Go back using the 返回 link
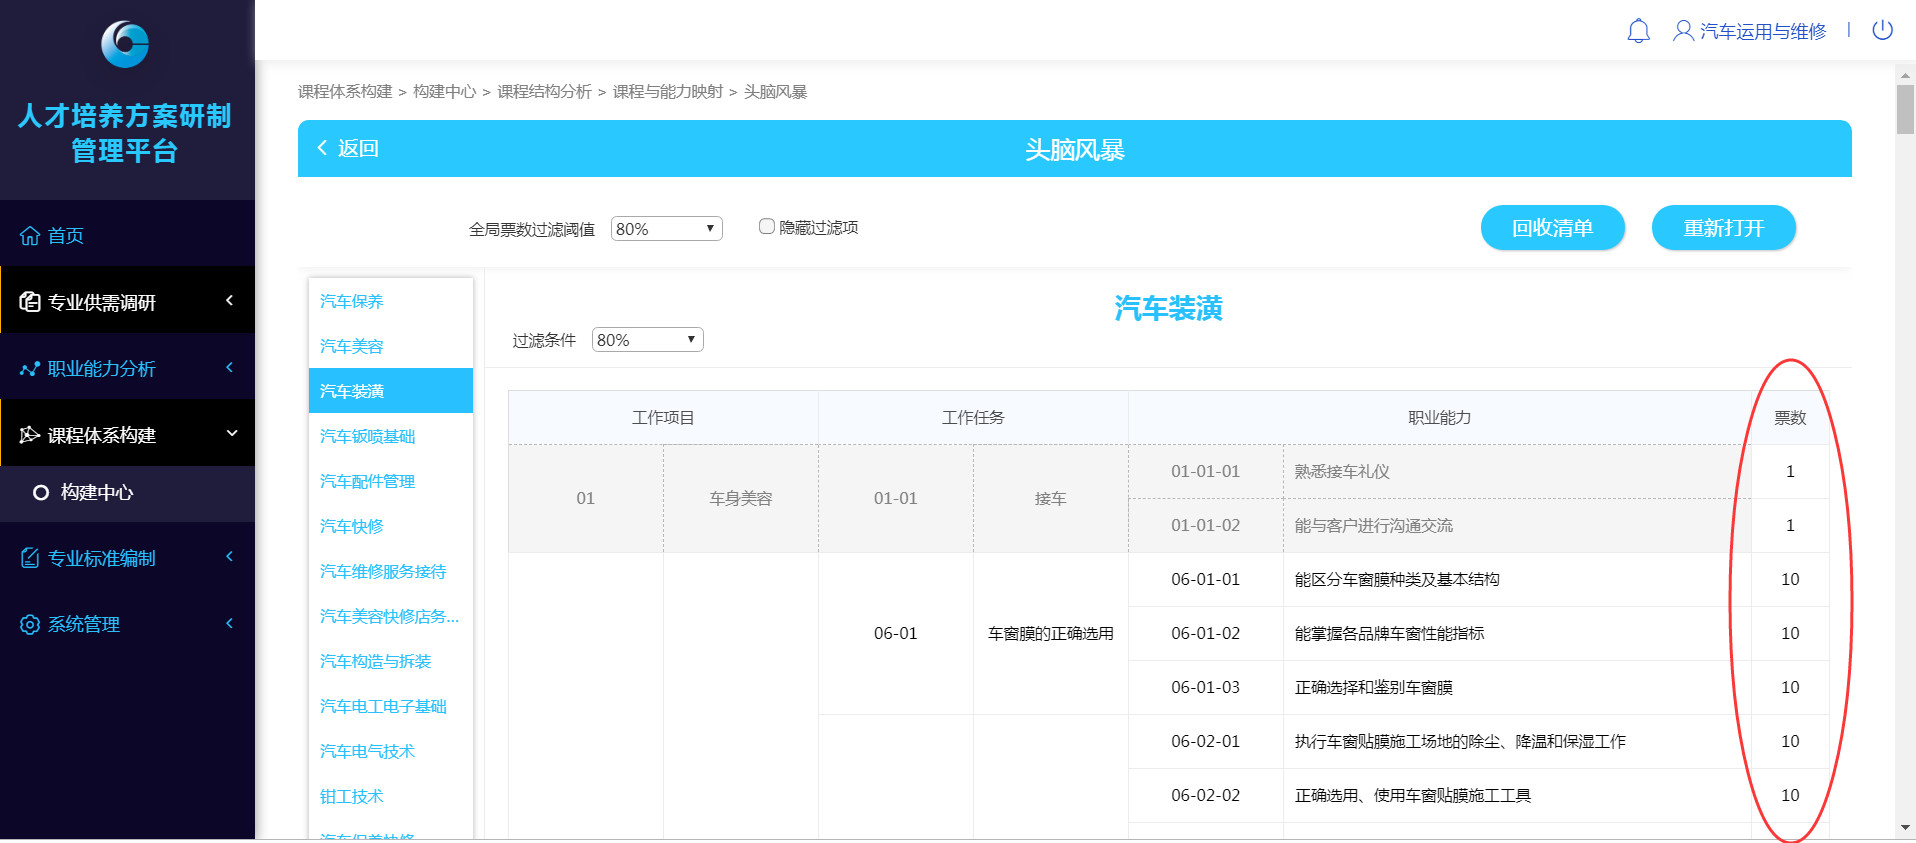The image size is (1916, 843). [x=348, y=149]
